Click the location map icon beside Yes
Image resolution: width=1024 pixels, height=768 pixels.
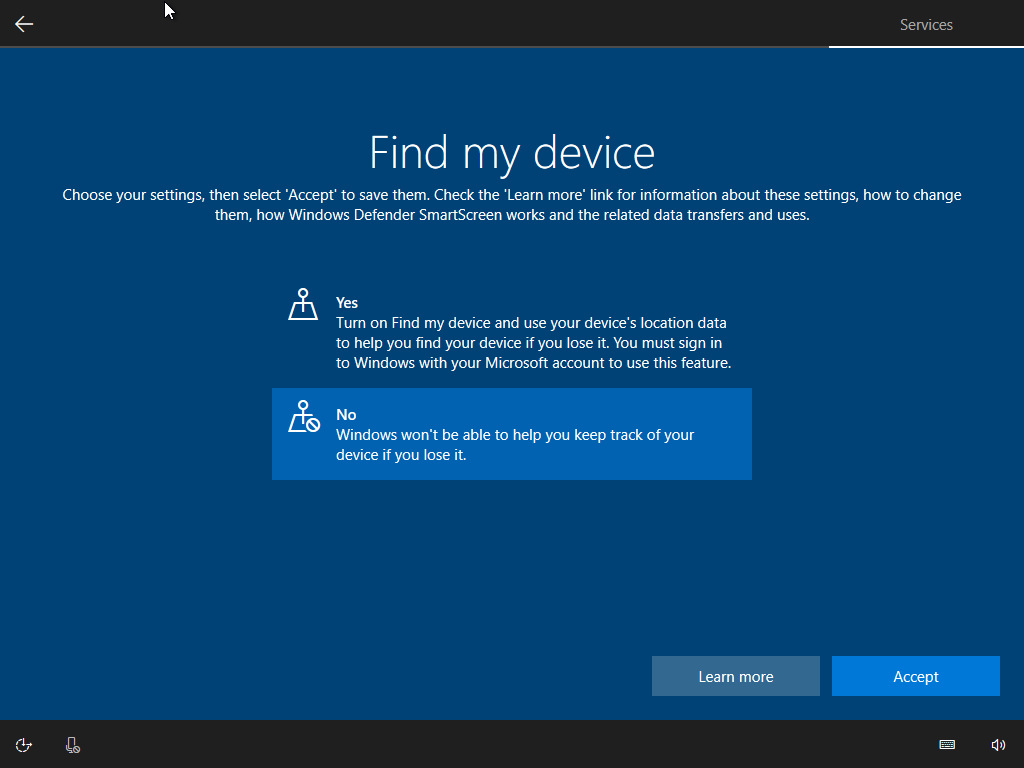coord(303,304)
